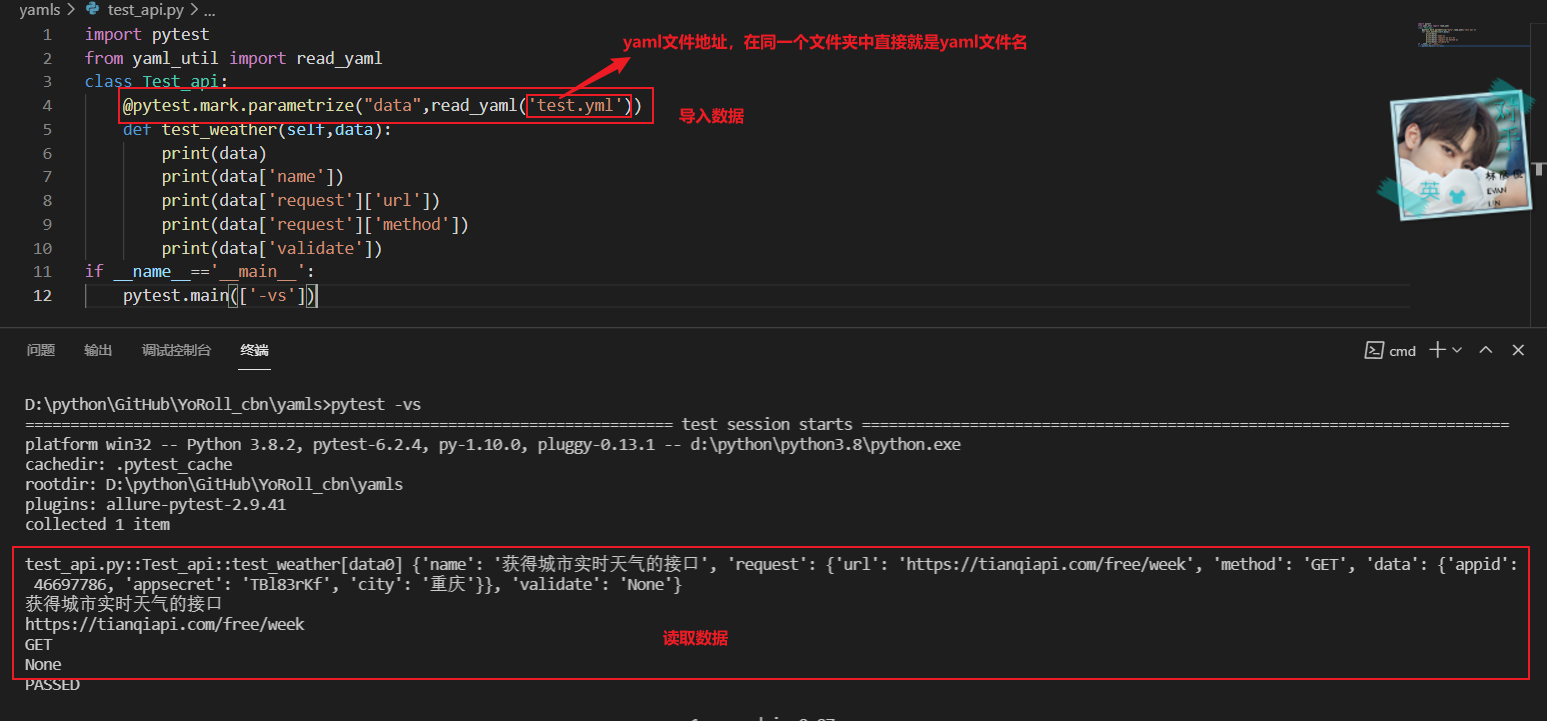Click line number 4 in the gutter
The height and width of the screenshot is (721, 1547).
click(x=47, y=106)
